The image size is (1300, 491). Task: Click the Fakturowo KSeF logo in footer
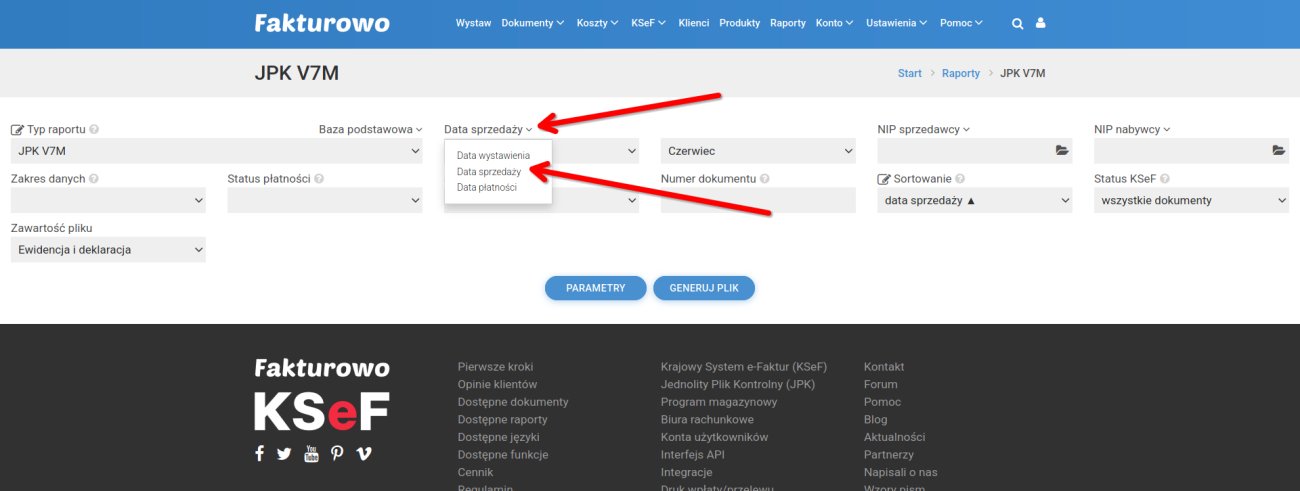322,394
